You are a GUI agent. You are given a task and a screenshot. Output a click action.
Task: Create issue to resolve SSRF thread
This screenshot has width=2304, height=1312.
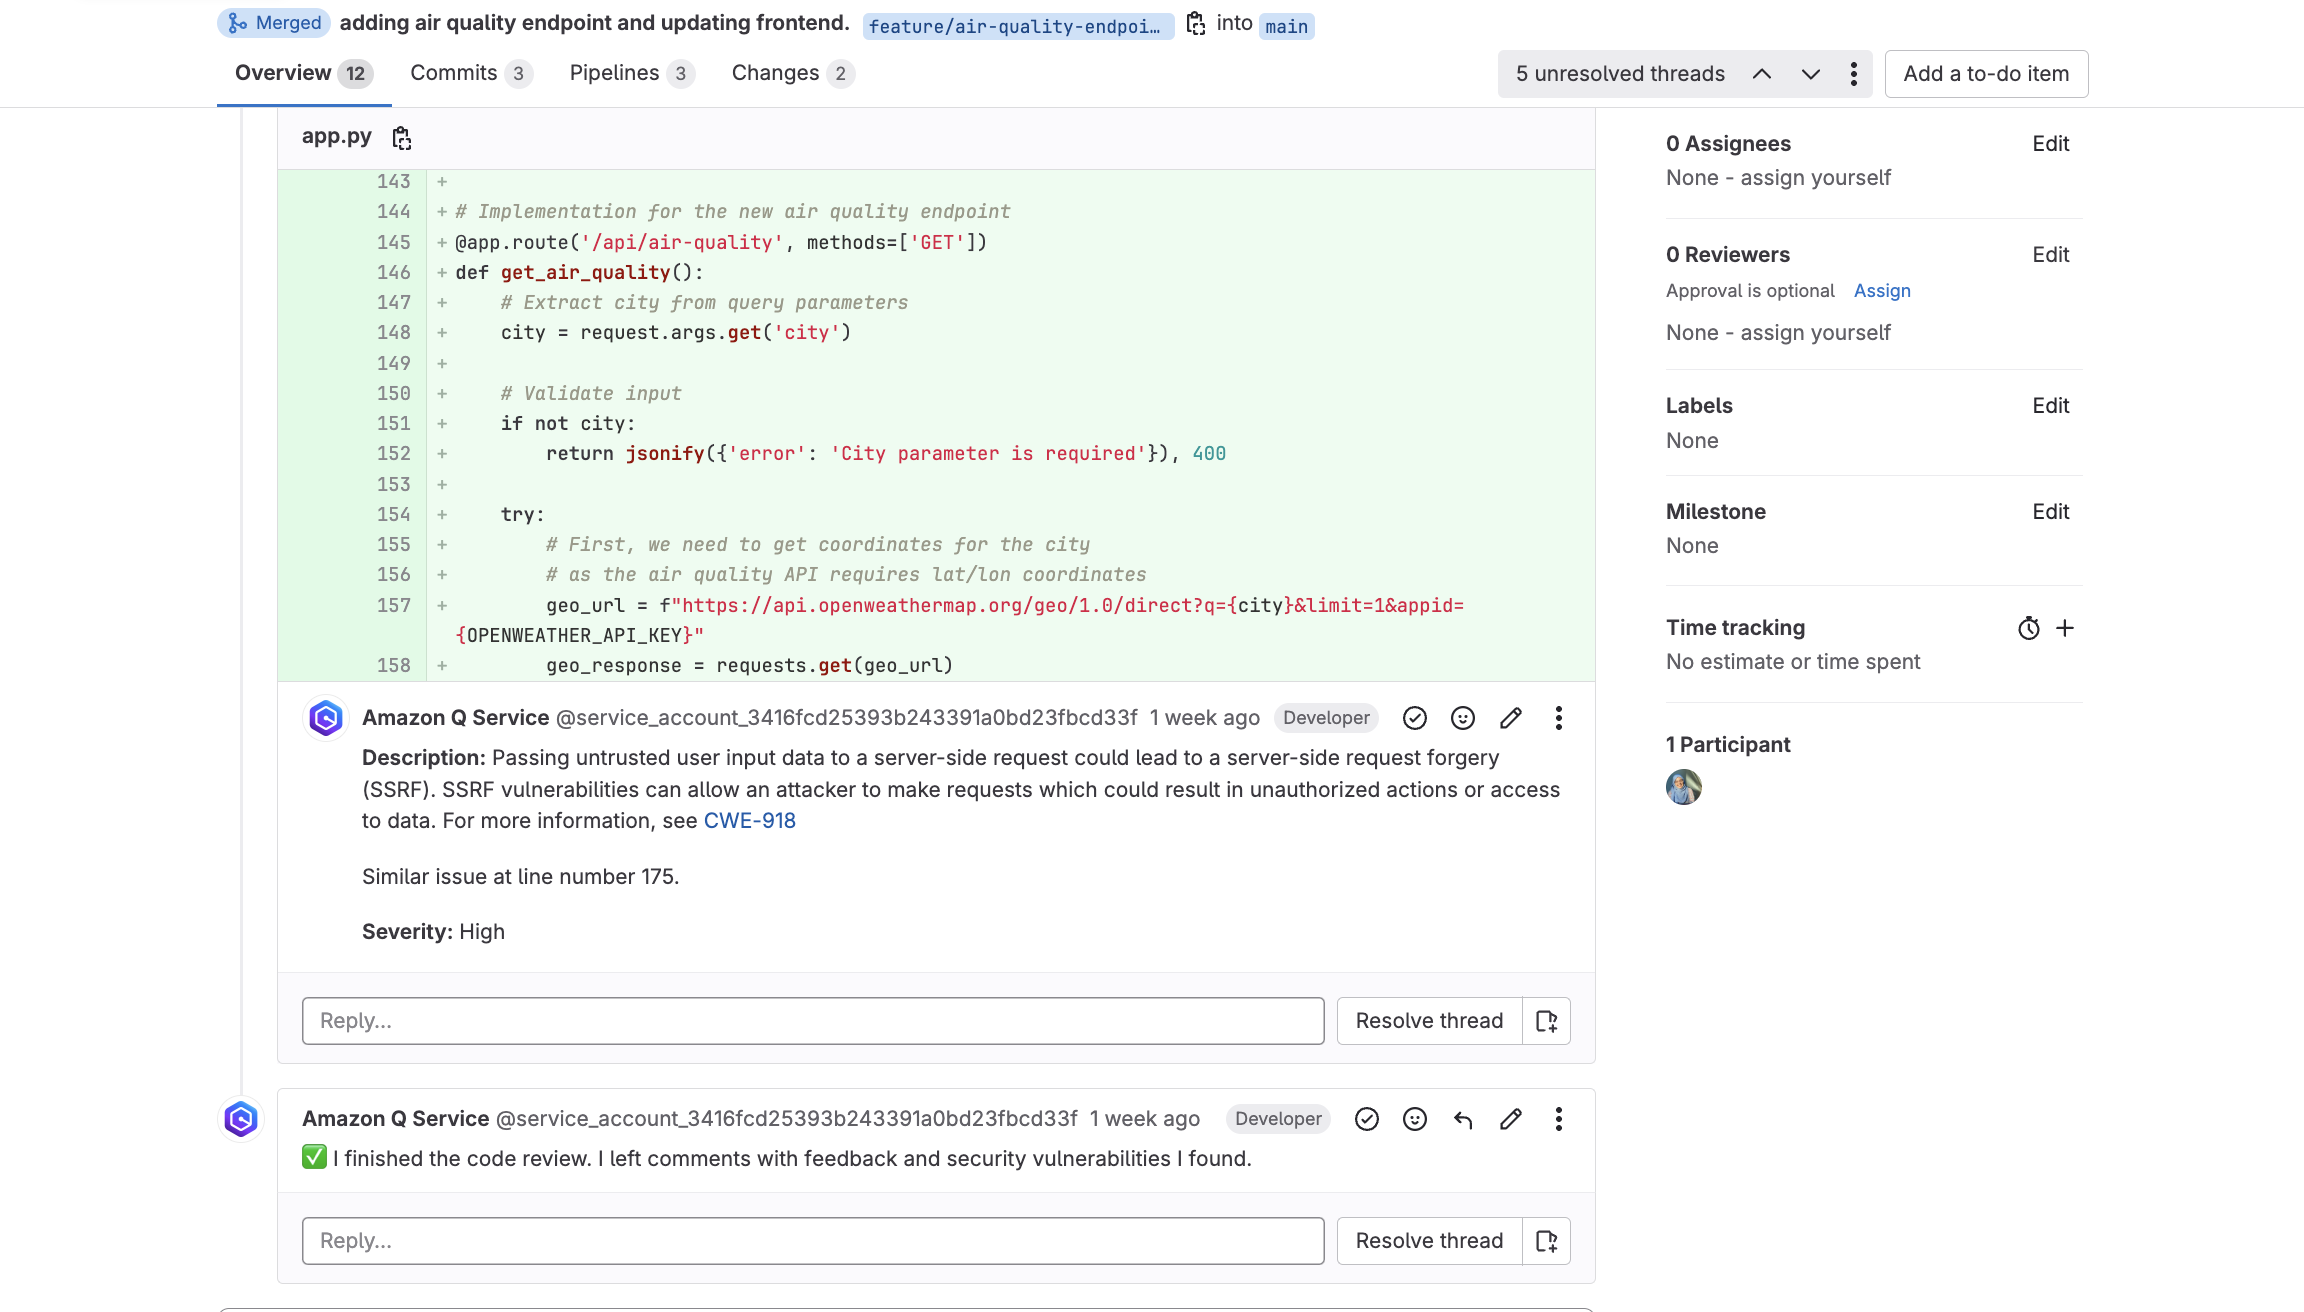1546,1021
